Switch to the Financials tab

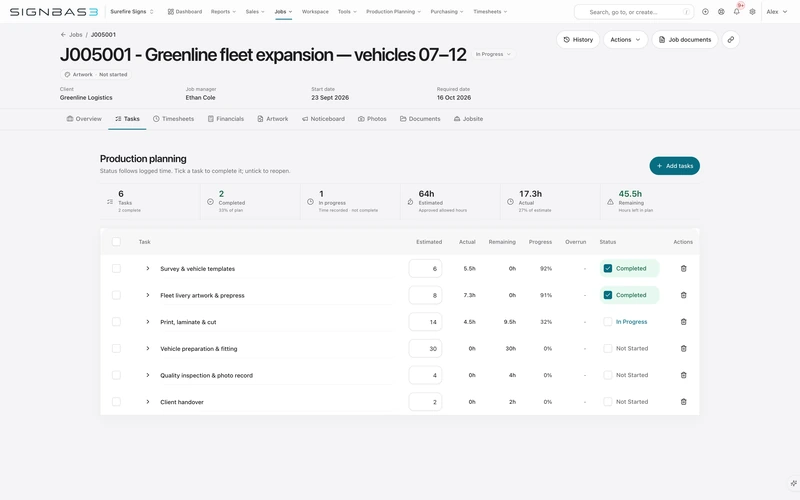click(226, 119)
